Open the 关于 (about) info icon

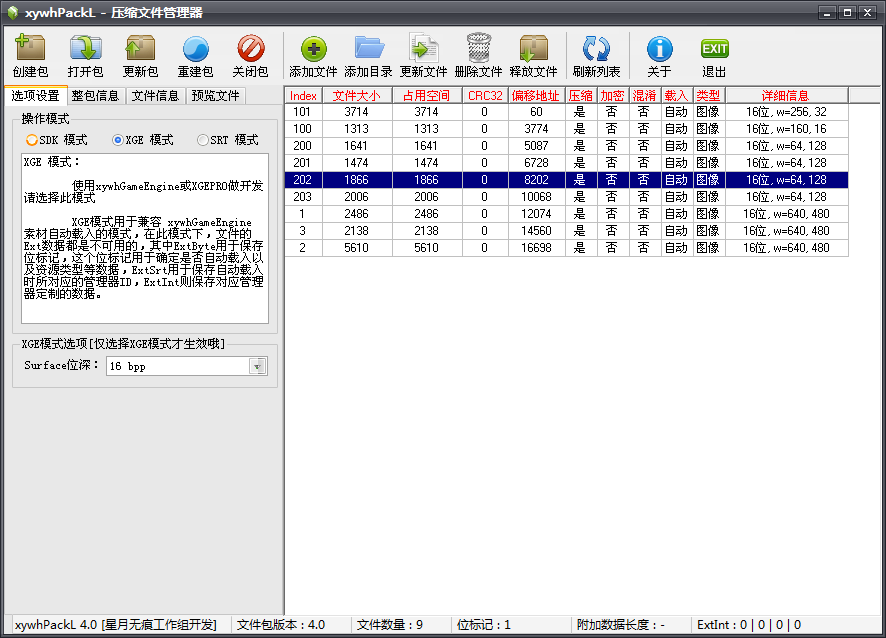[659, 55]
